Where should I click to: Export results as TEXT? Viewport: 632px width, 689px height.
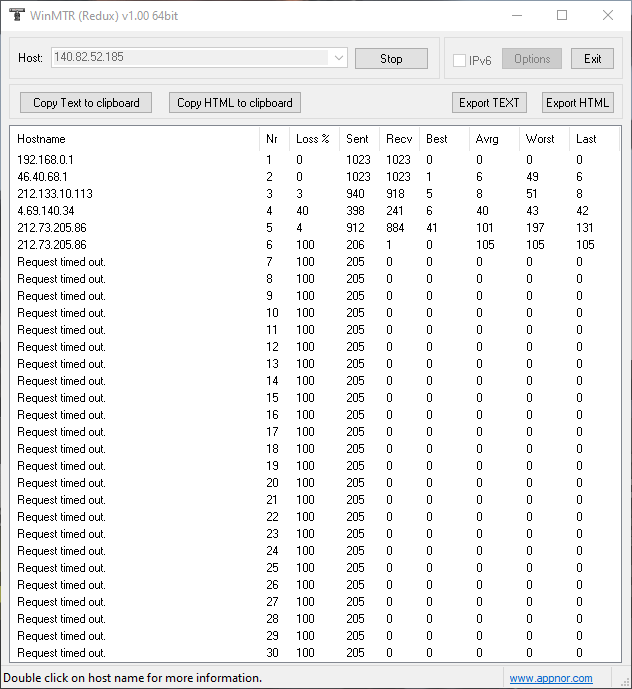(x=489, y=102)
